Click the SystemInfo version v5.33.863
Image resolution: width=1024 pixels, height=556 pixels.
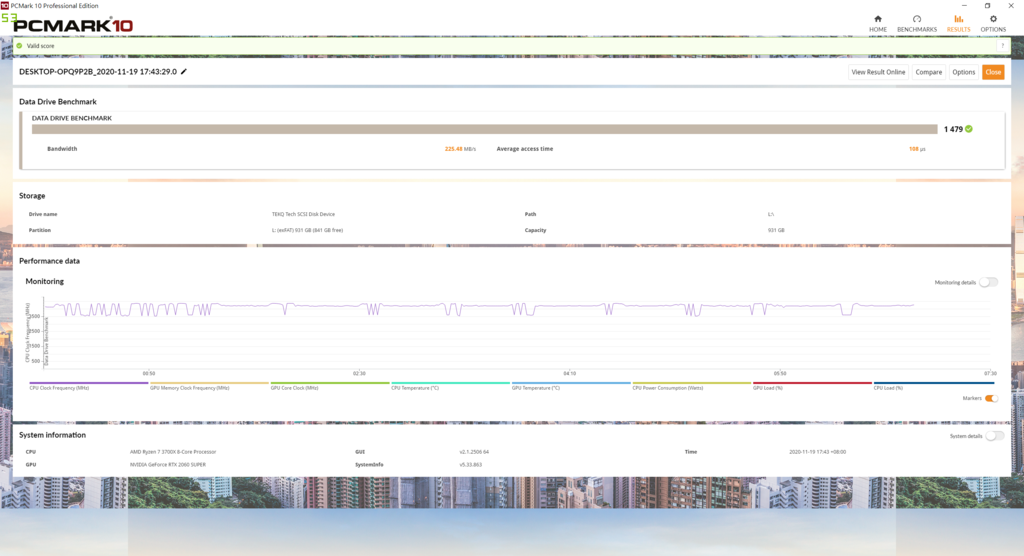470,465
